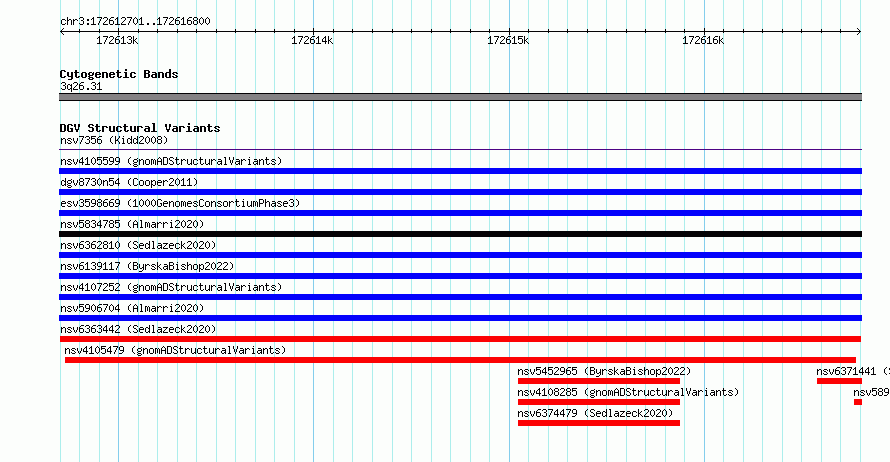890x462 pixels.
Task: Select the nsv6139117 blue variant bar
Action: 460,276
